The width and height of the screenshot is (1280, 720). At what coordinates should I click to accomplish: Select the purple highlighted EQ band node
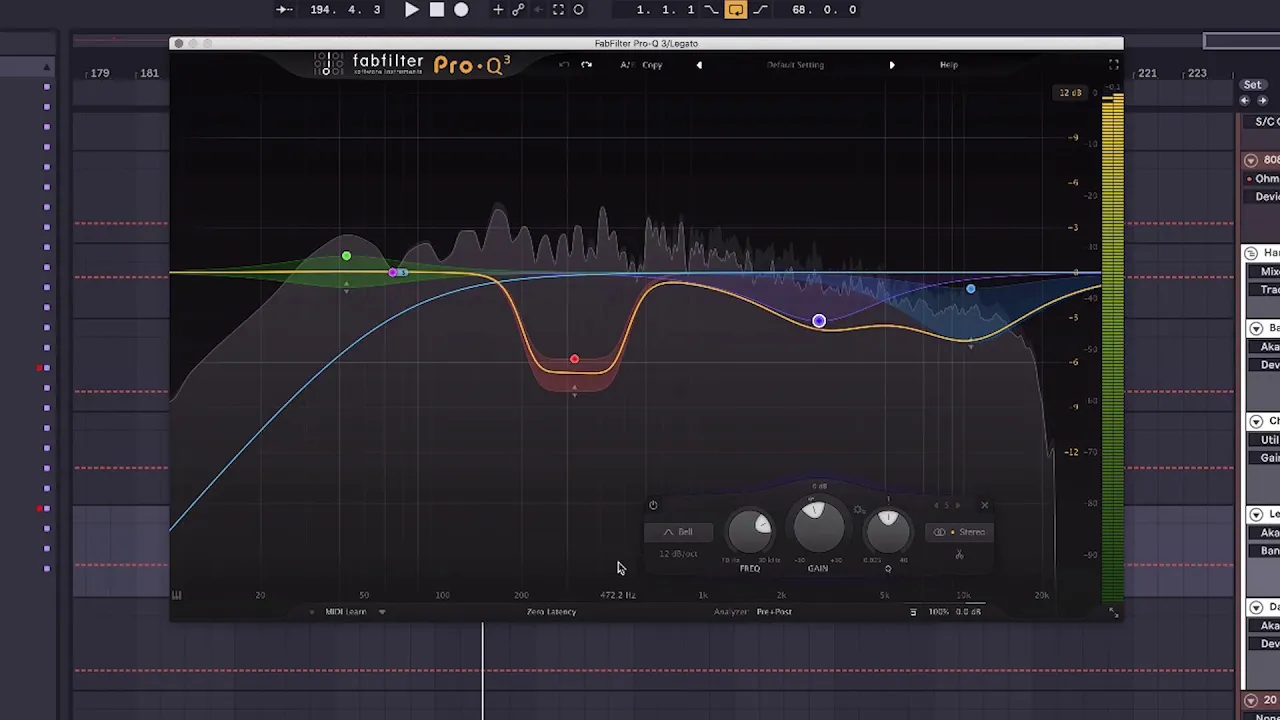pos(819,321)
